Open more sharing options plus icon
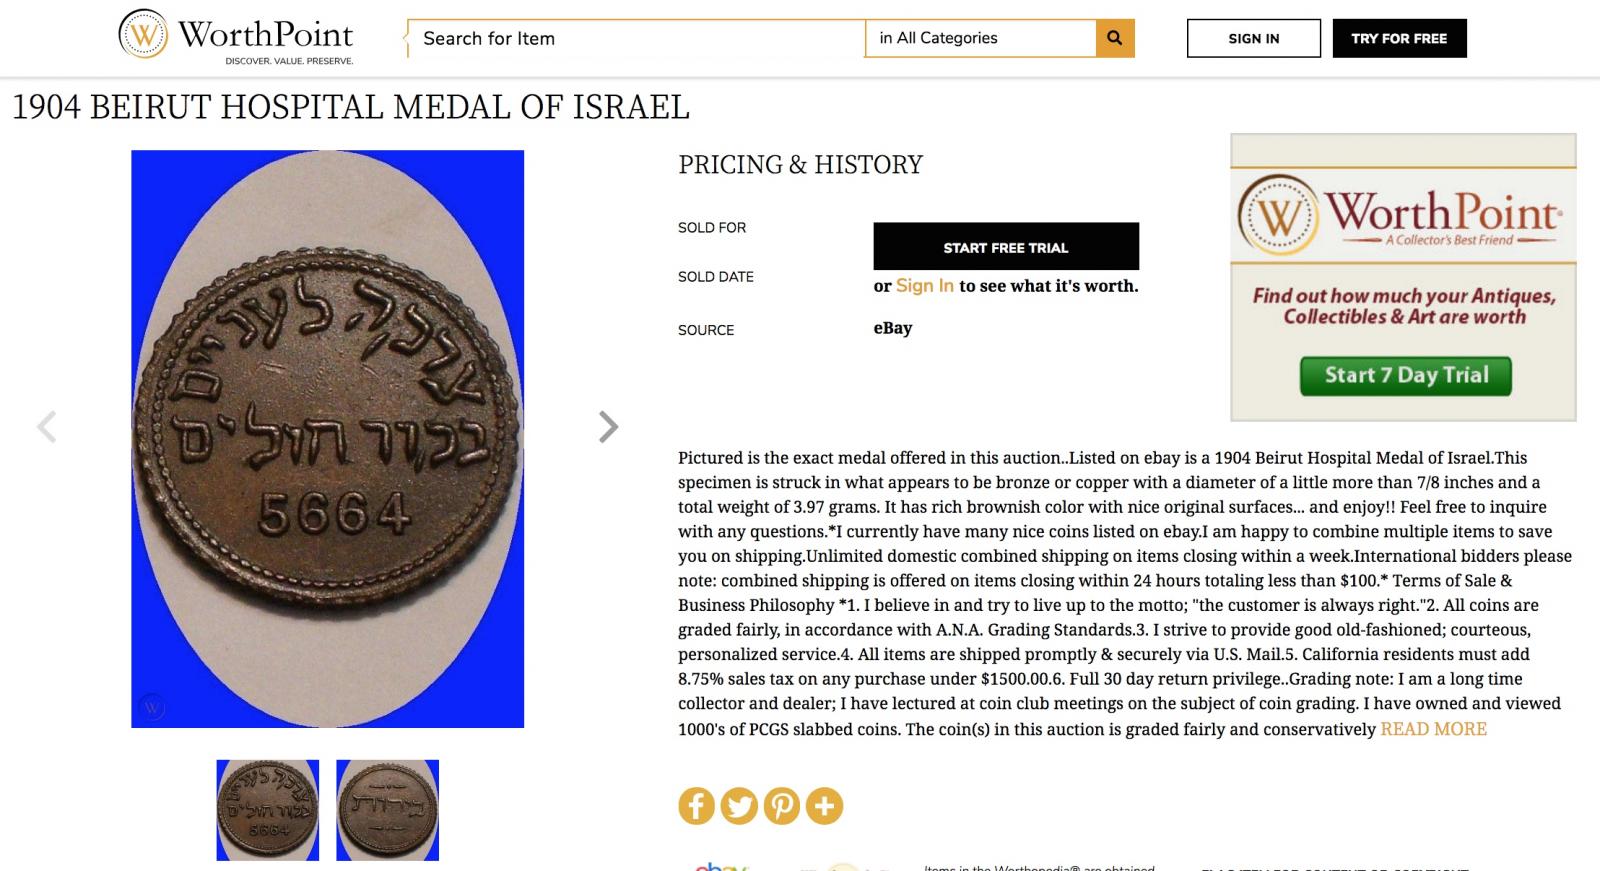Screen dimensions: 1600x871 [x=825, y=806]
